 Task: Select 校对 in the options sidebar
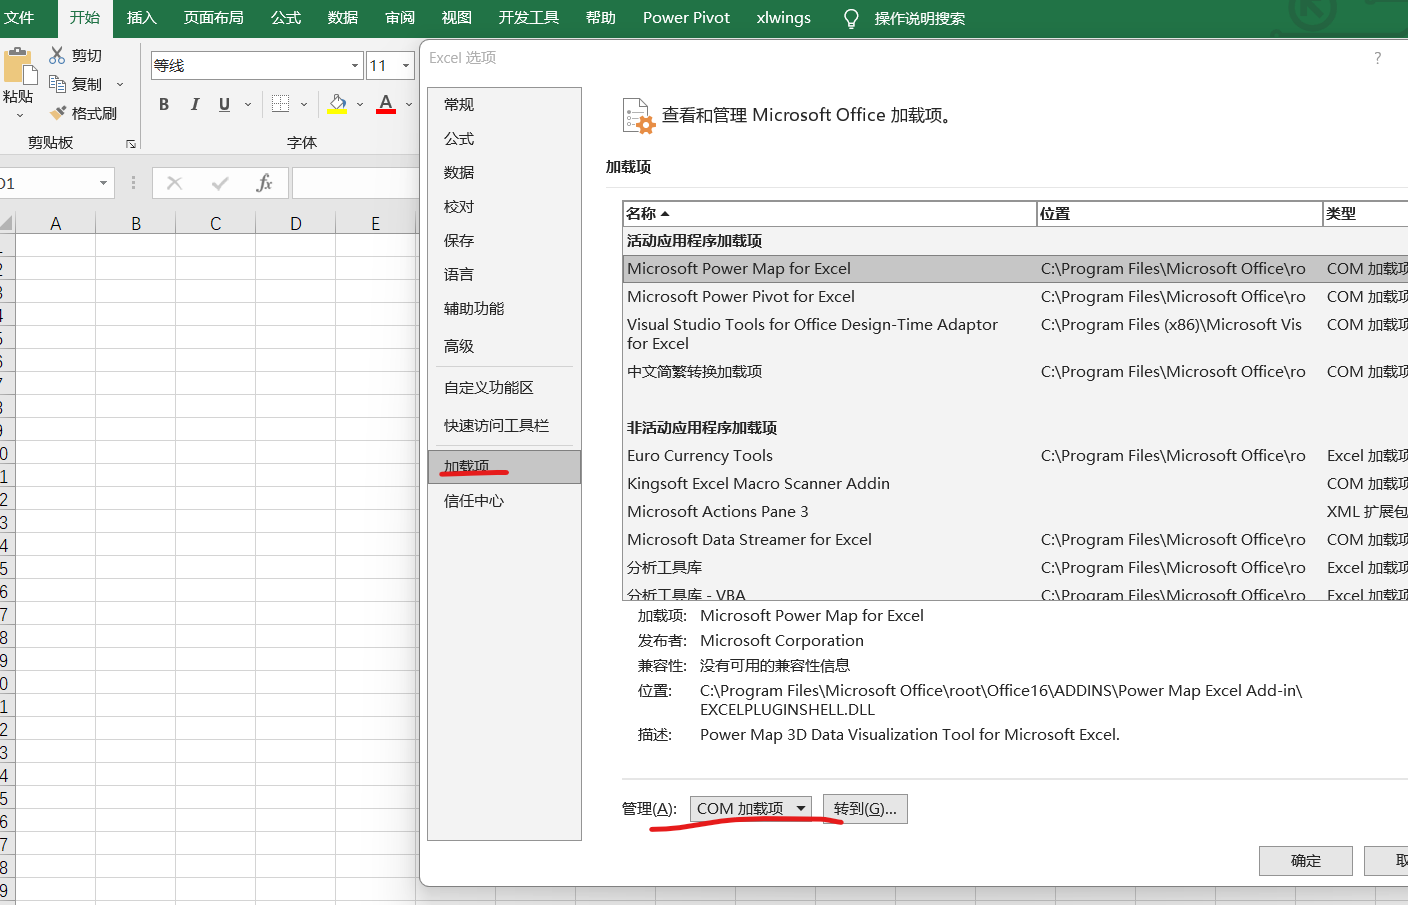click(504, 207)
